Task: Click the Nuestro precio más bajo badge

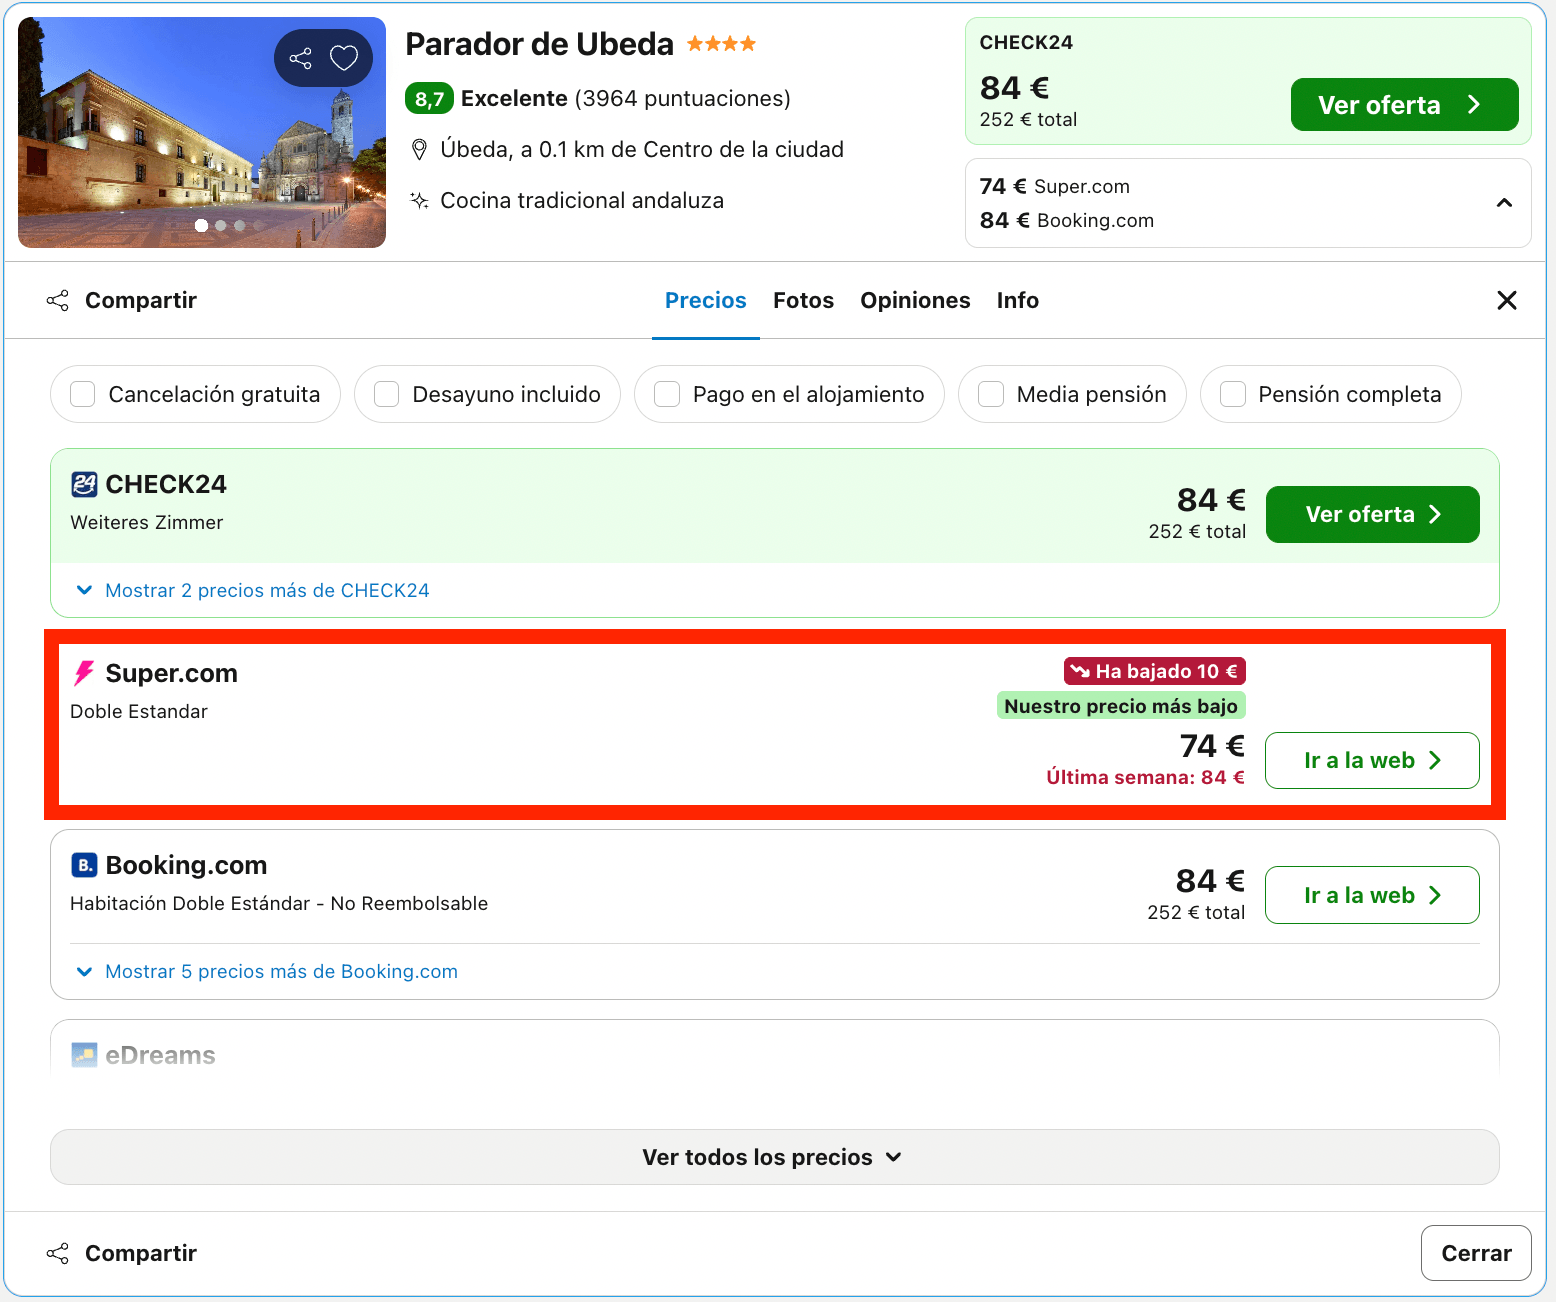Action: pyautogui.click(x=1121, y=706)
